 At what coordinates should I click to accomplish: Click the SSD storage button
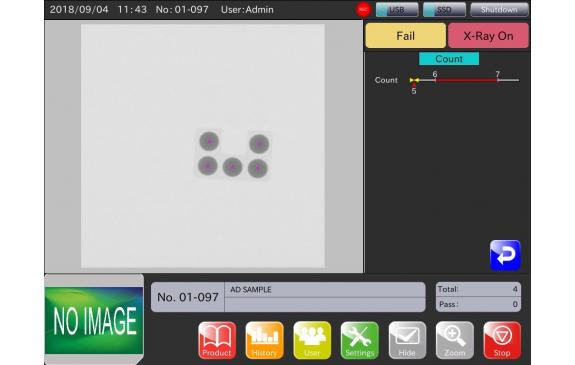click(x=444, y=10)
